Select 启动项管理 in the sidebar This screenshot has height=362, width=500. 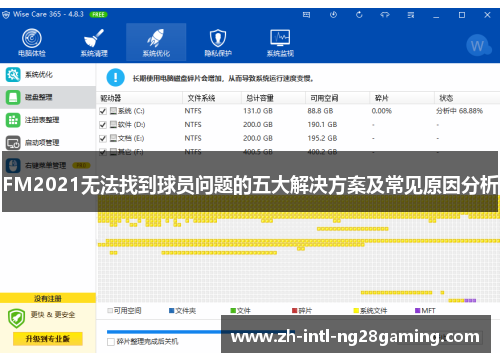(48, 143)
